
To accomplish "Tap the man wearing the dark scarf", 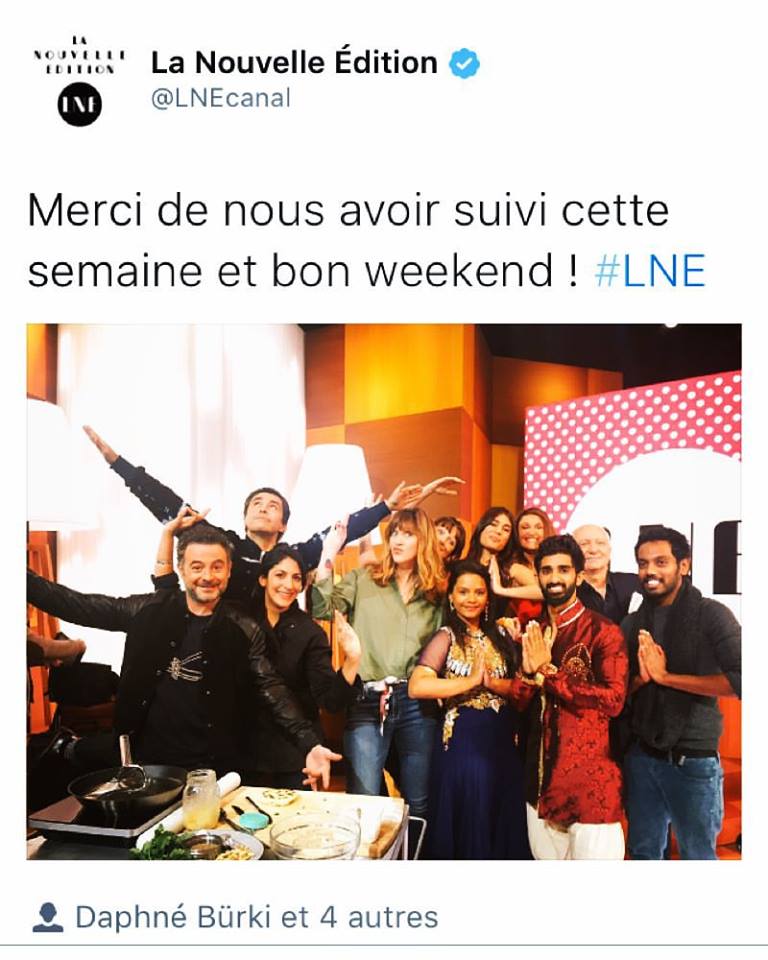I will pos(680,692).
